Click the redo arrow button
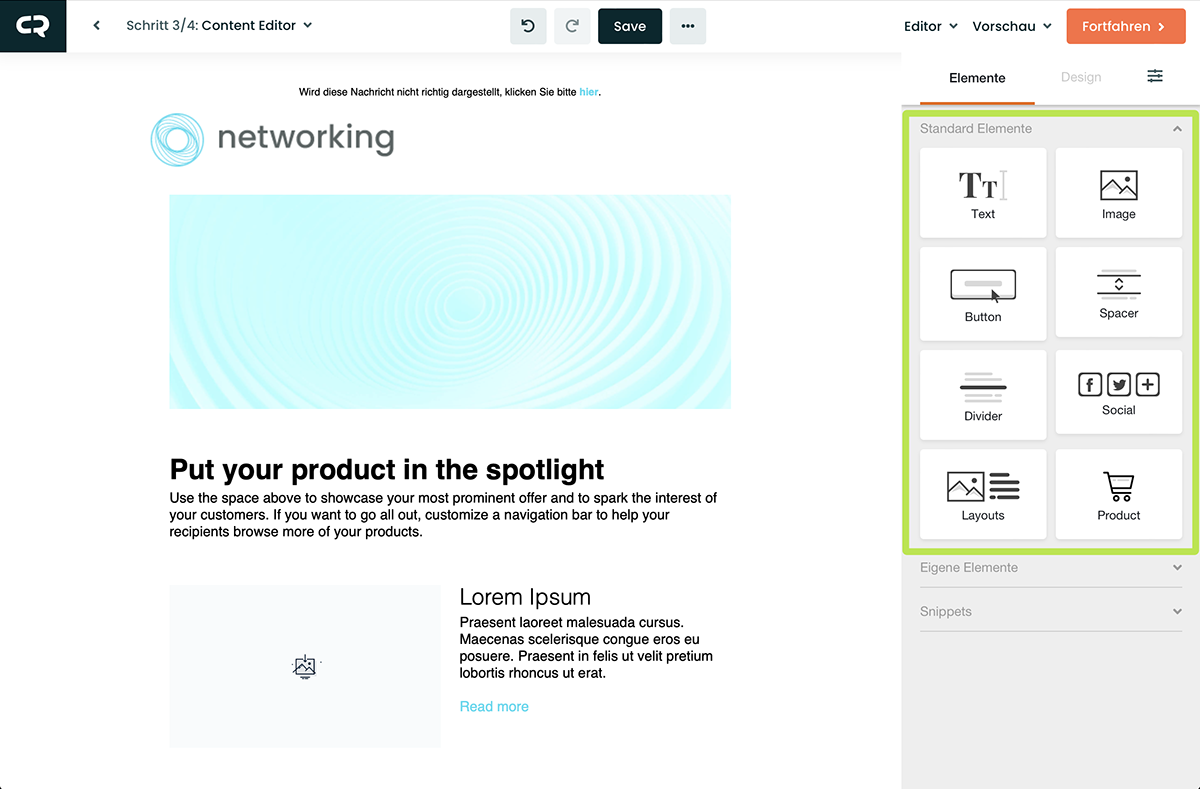This screenshot has width=1200, height=789. [x=572, y=27]
